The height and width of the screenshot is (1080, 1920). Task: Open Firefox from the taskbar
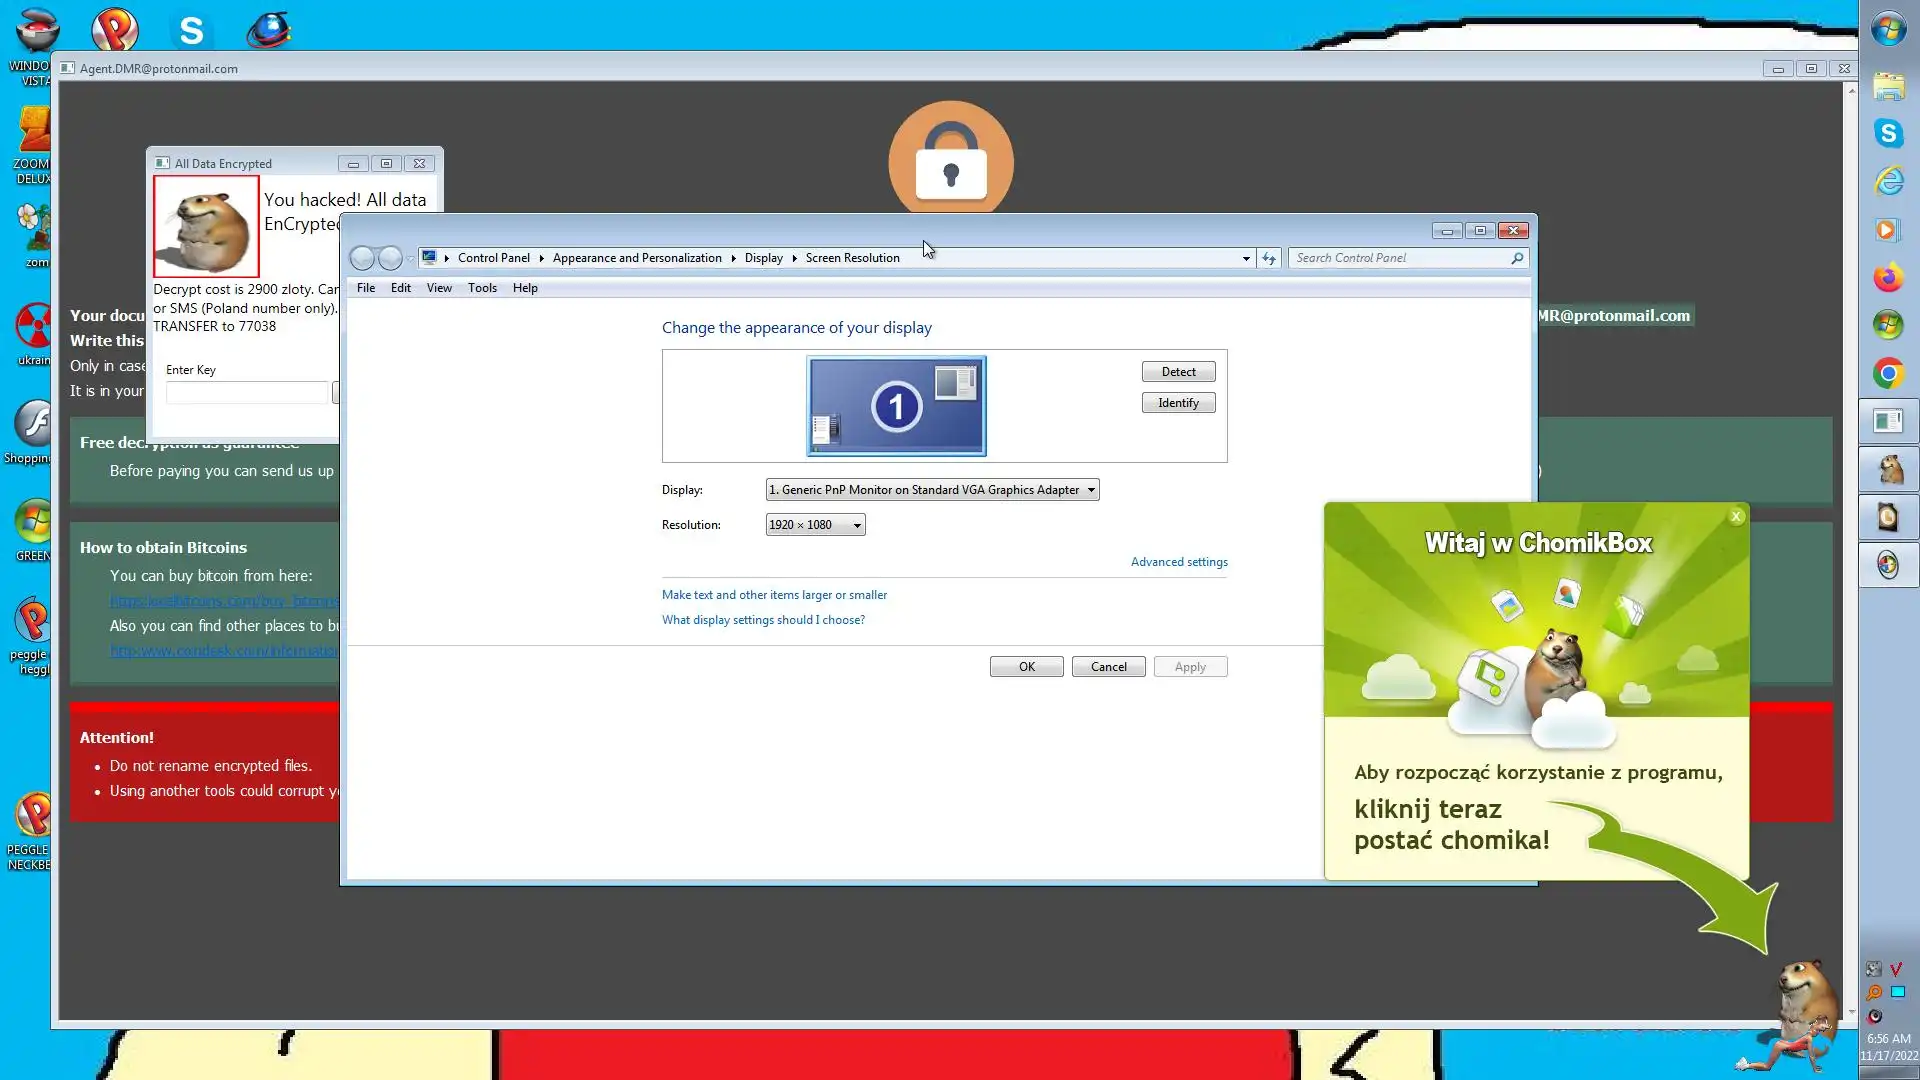pyautogui.click(x=1888, y=277)
